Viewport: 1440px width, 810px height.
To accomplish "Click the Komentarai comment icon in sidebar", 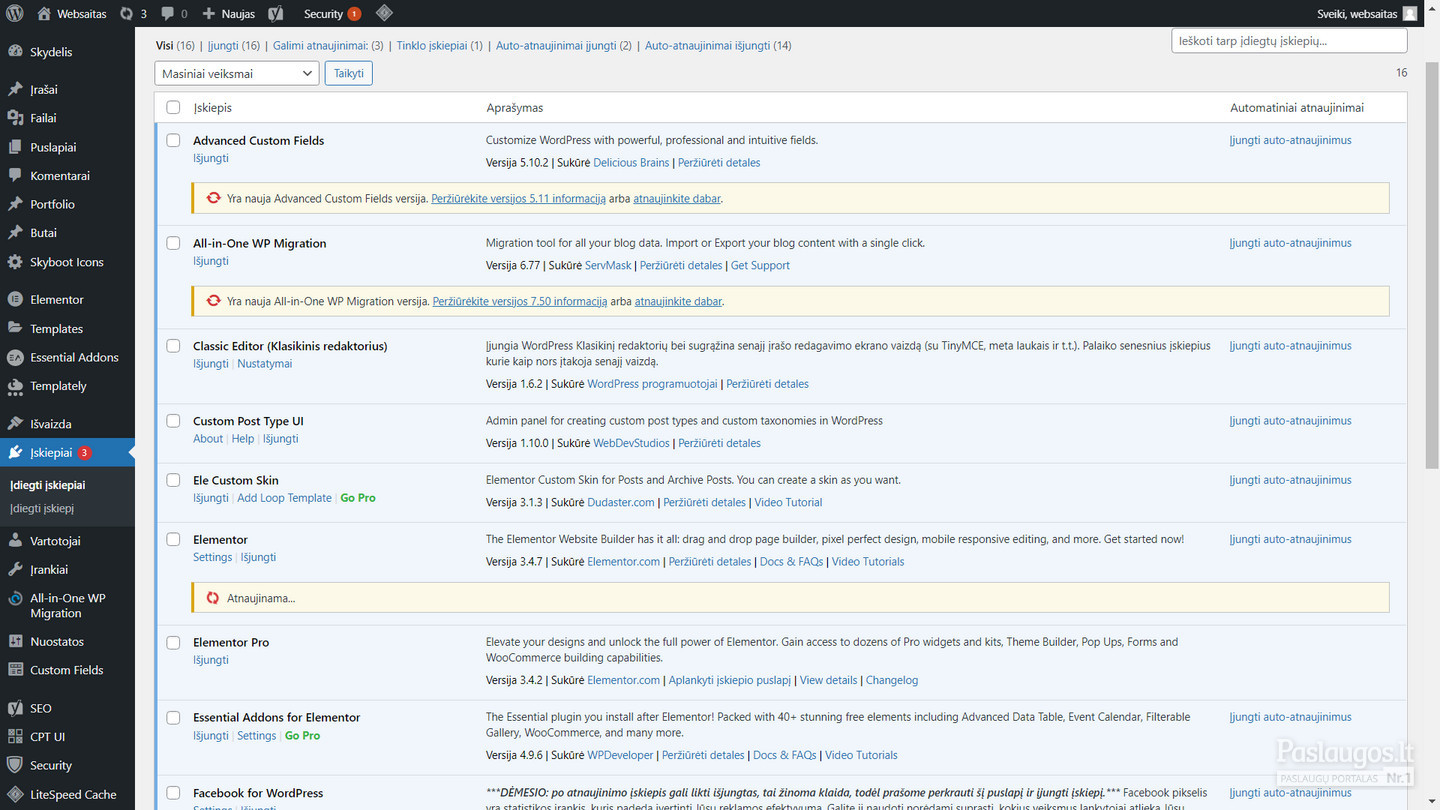I will click(15, 175).
